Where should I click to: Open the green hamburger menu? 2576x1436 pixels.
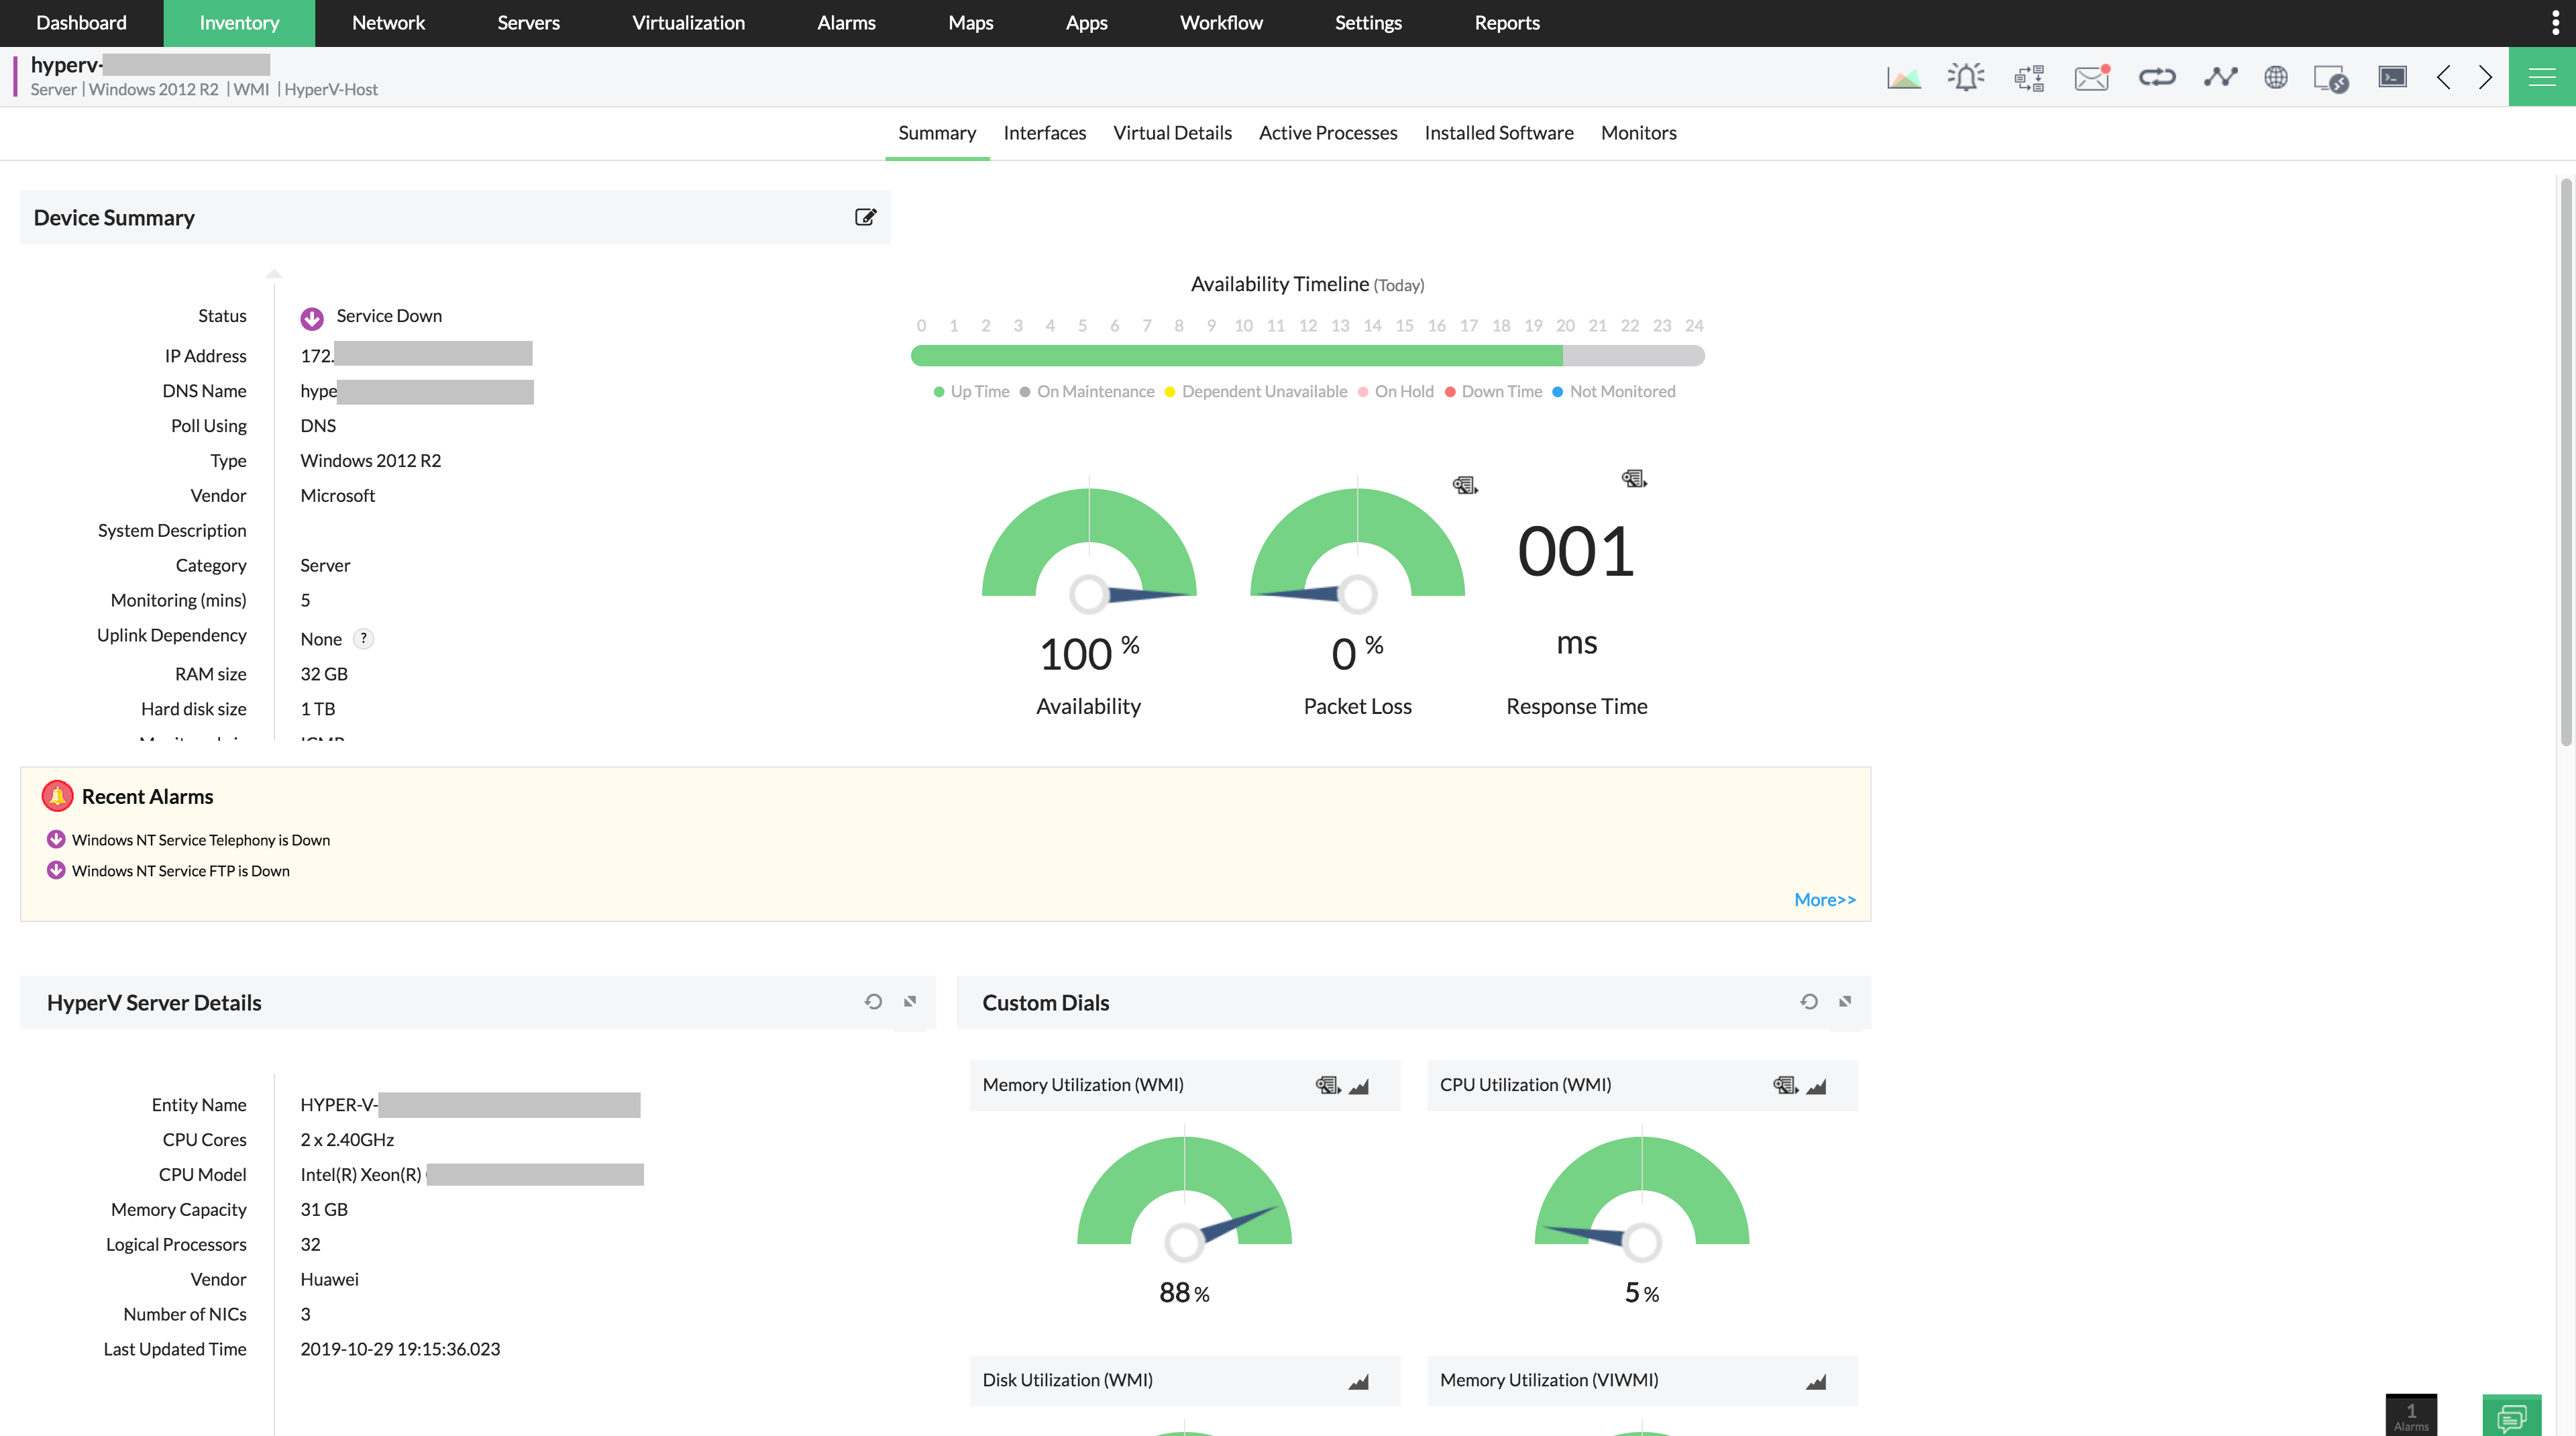click(x=2541, y=77)
